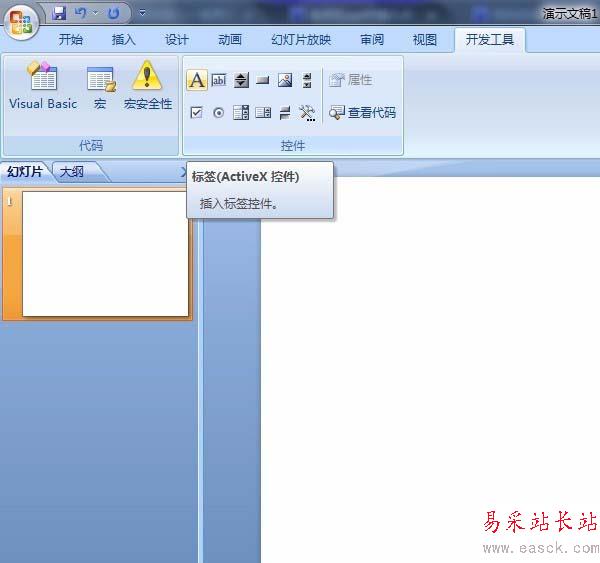The image size is (600, 563).
Task: Insert a List Box control
Action: [x=263, y=113]
